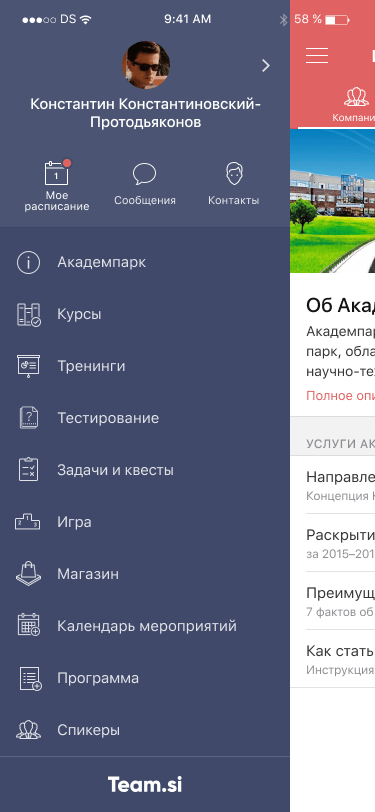Toggle the hamburger menu button
The height and width of the screenshot is (812, 375).
coord(317,55)
